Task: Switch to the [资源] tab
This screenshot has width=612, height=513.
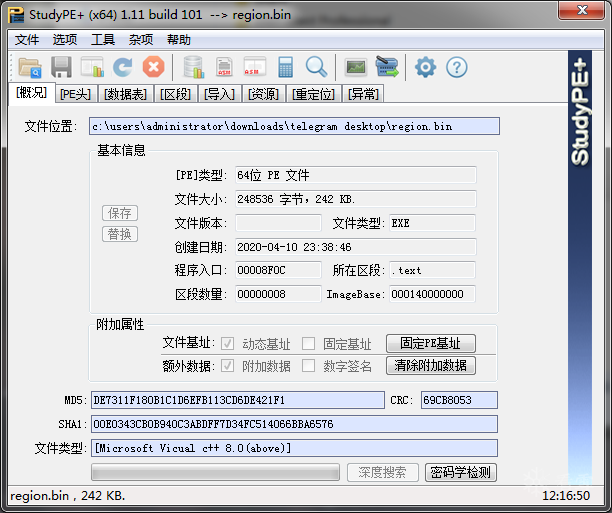Action: [263, 94]
